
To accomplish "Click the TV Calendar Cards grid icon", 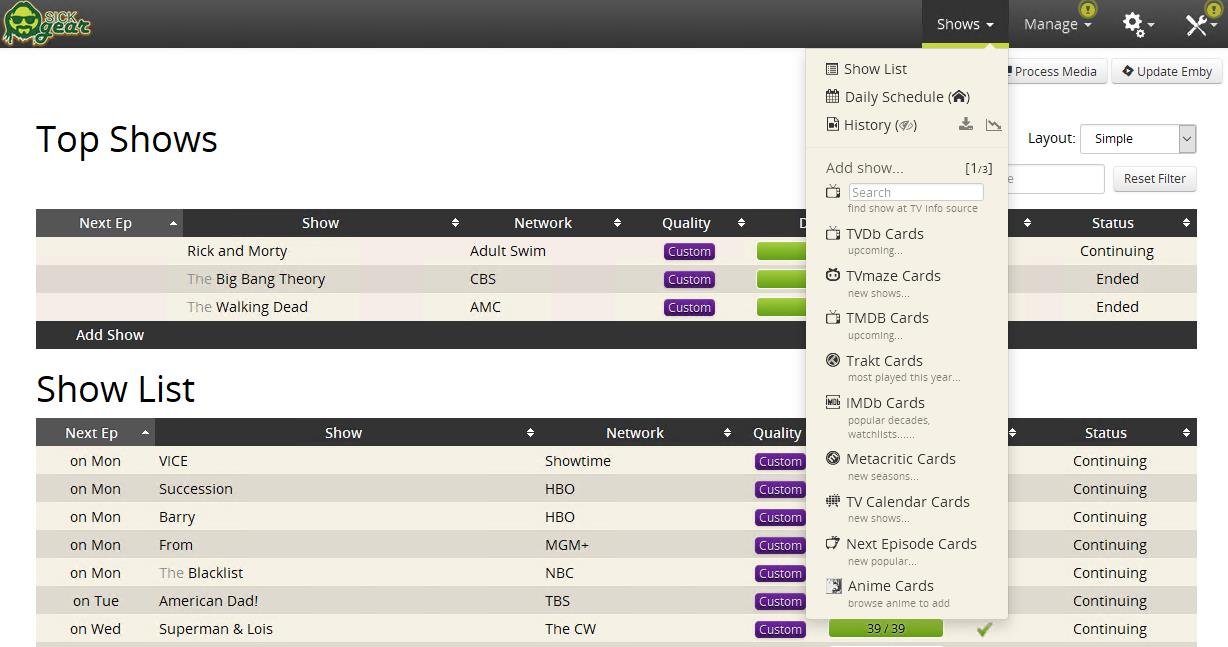I will coord(833,501).
